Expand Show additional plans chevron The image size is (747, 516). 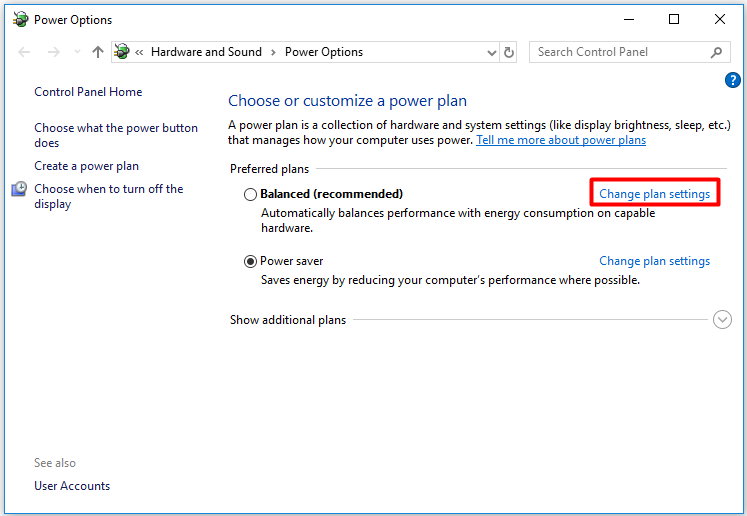tap(722, 320)
